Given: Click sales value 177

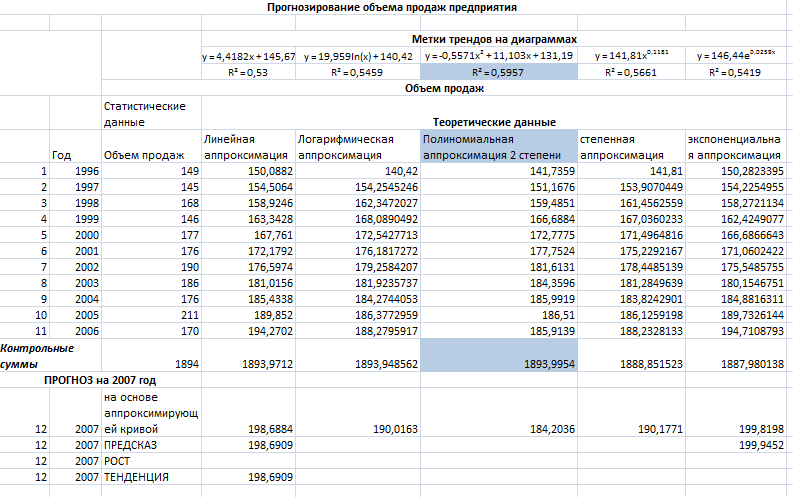Looking at the screenshot, I should (x=190, y=235).
